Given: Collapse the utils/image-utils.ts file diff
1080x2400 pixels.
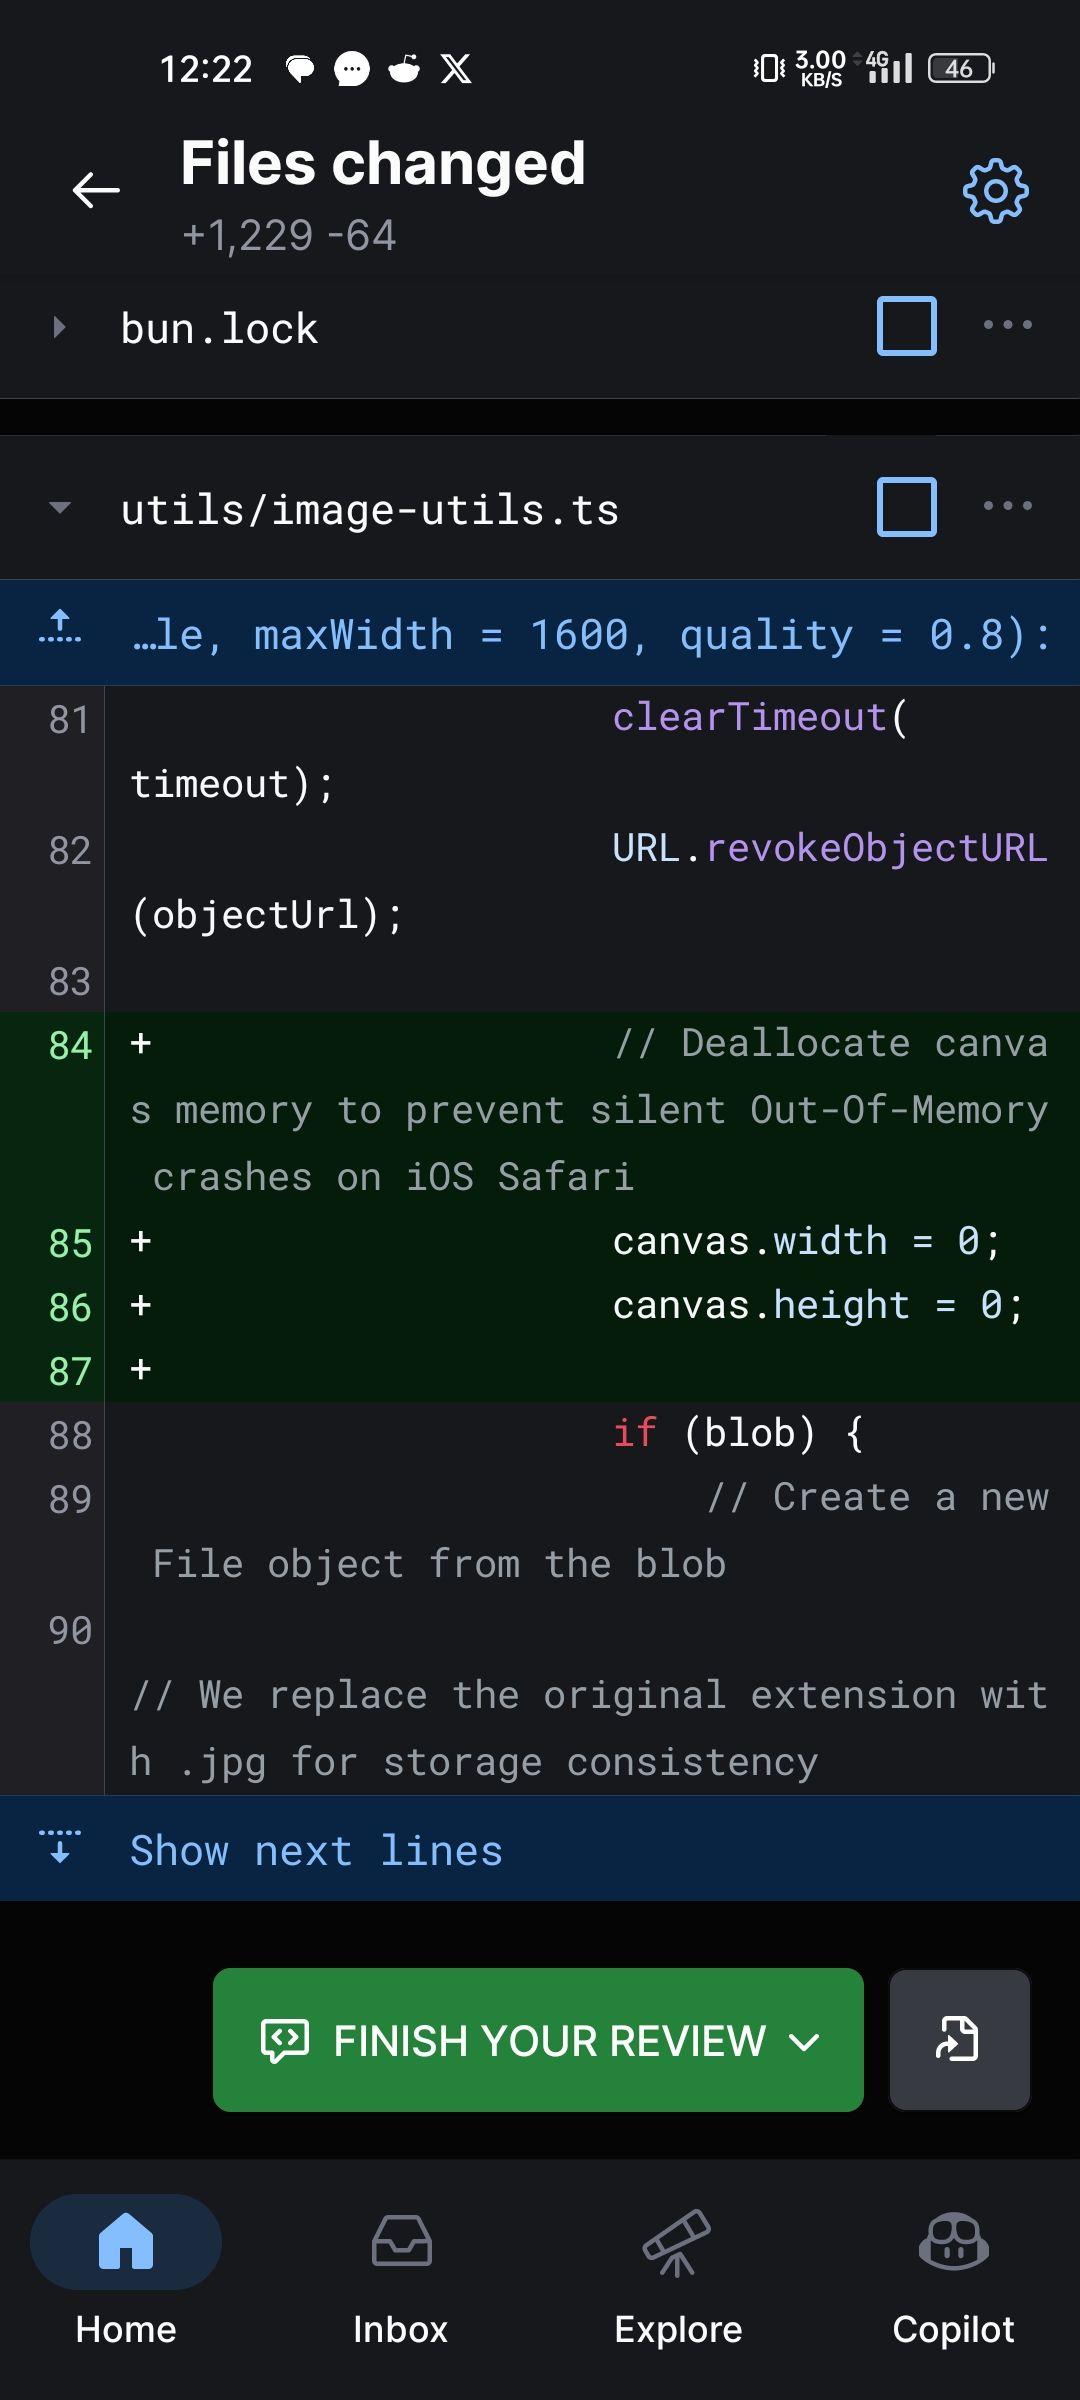Looking at the screenshot, I should click(x=59, y=508).
